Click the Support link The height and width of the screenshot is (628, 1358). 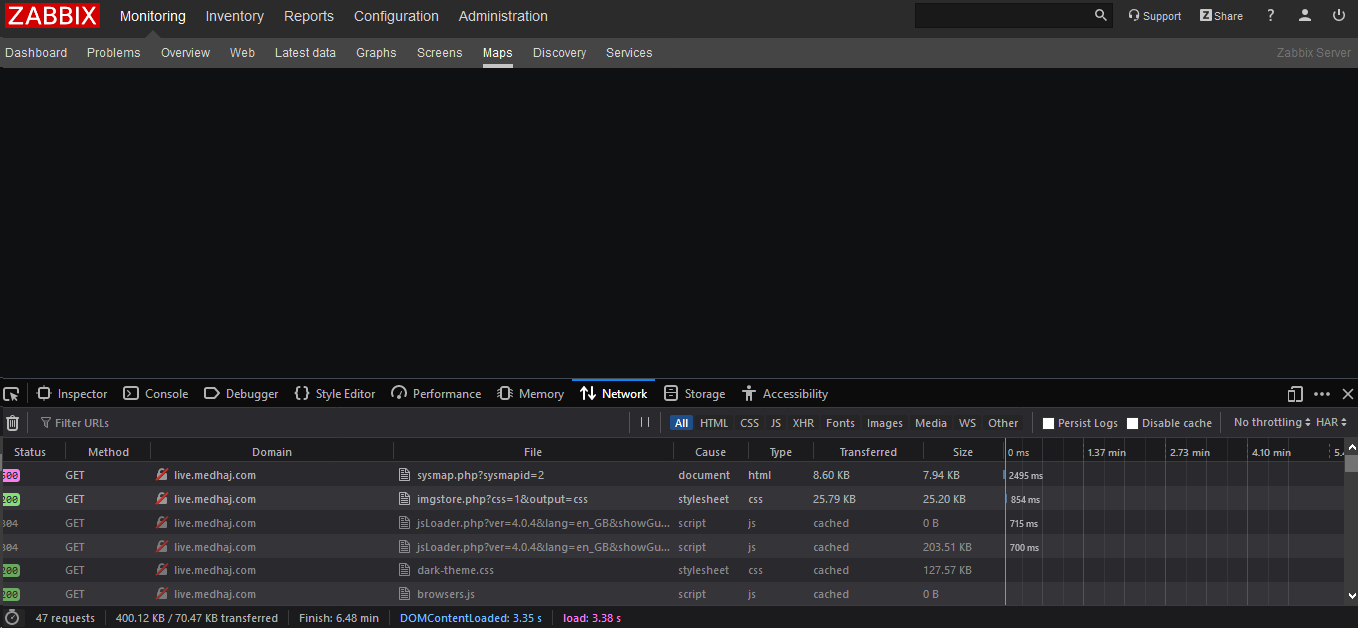1154,16
